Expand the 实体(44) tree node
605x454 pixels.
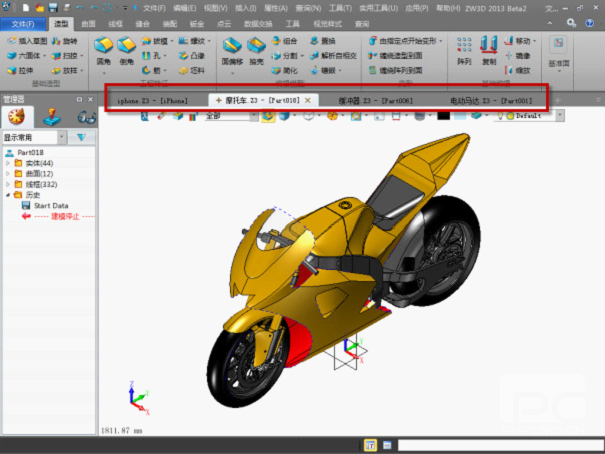8,163
